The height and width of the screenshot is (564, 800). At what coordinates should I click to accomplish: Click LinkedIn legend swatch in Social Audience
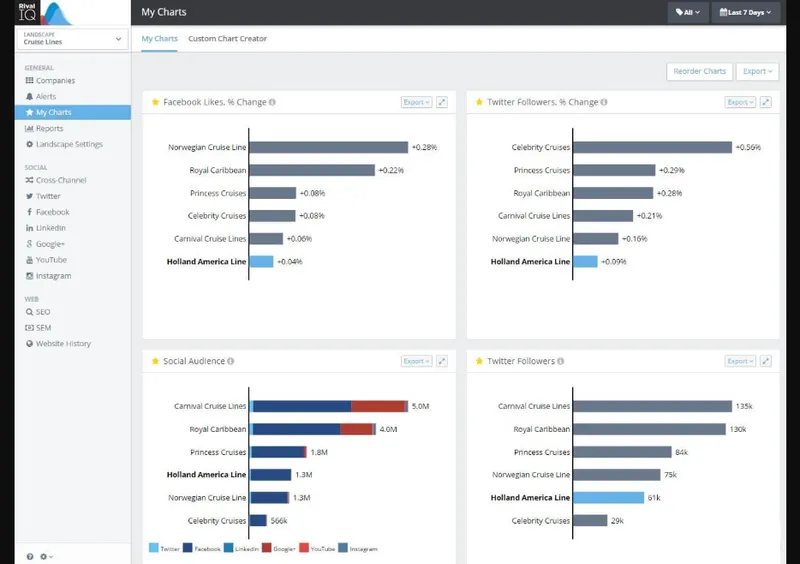click(229, 548)
